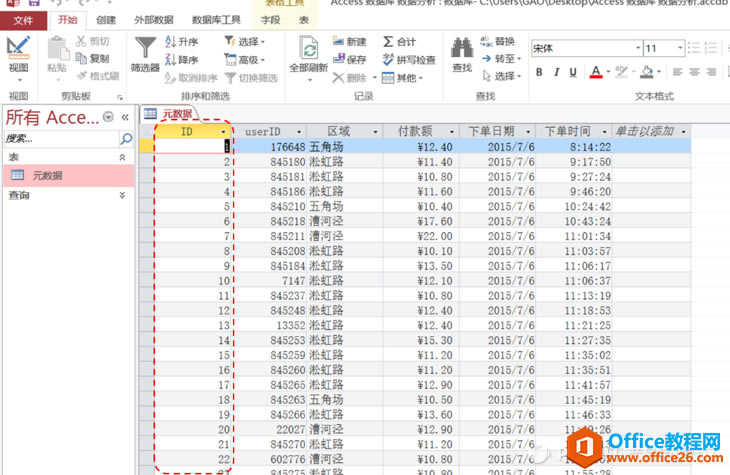Click the 区域 column header
Viewport: 730px width, 475px height.
point(345,132)
